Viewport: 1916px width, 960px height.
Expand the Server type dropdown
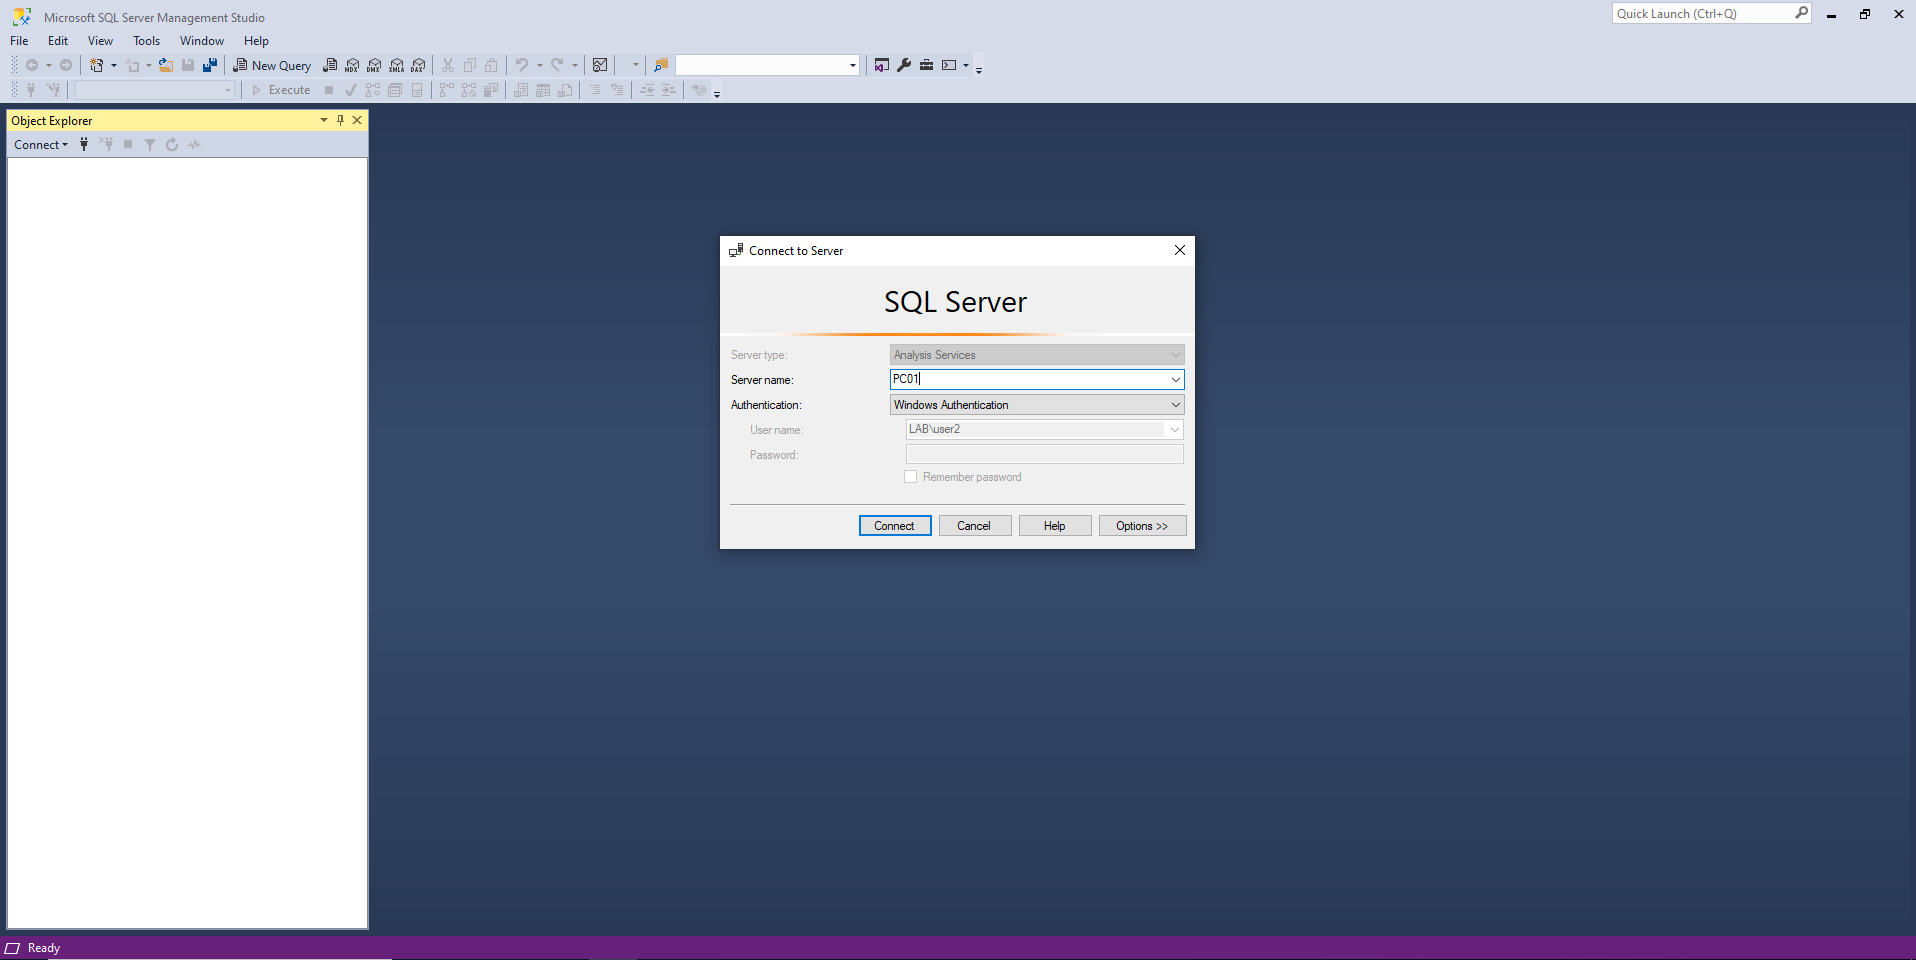tap(1176, 355)
